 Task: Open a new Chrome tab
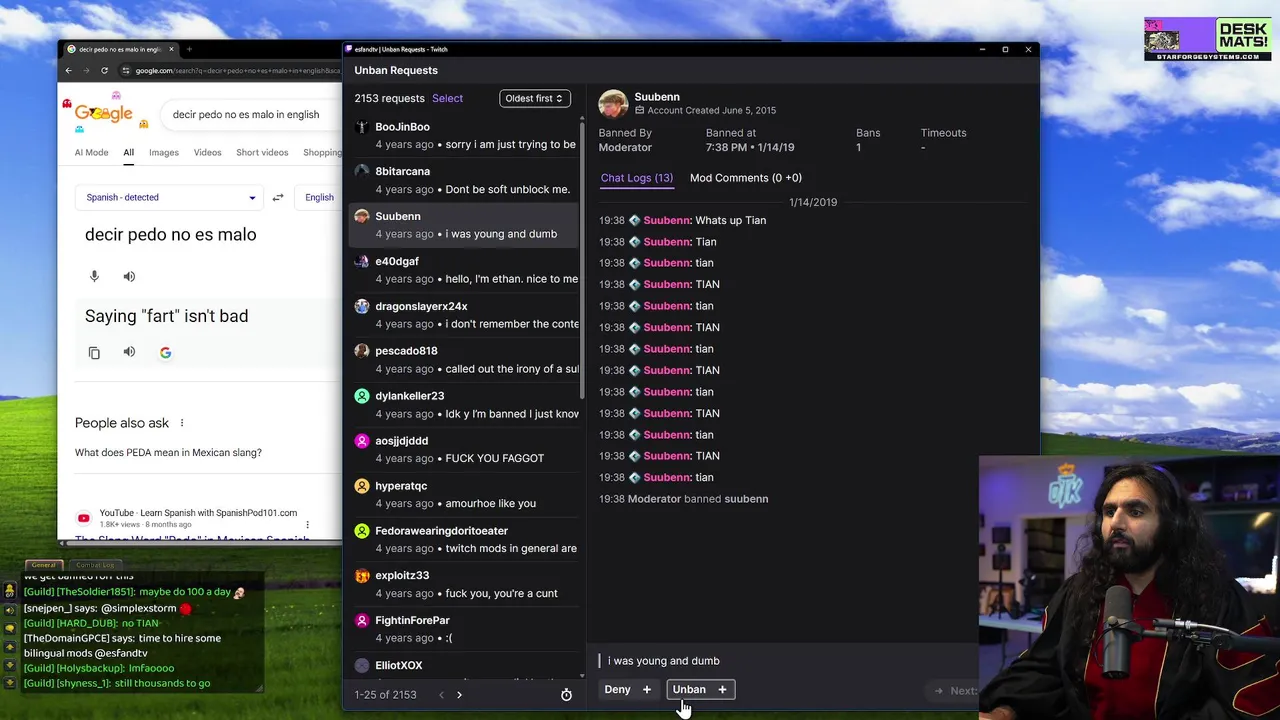[189, 49]
